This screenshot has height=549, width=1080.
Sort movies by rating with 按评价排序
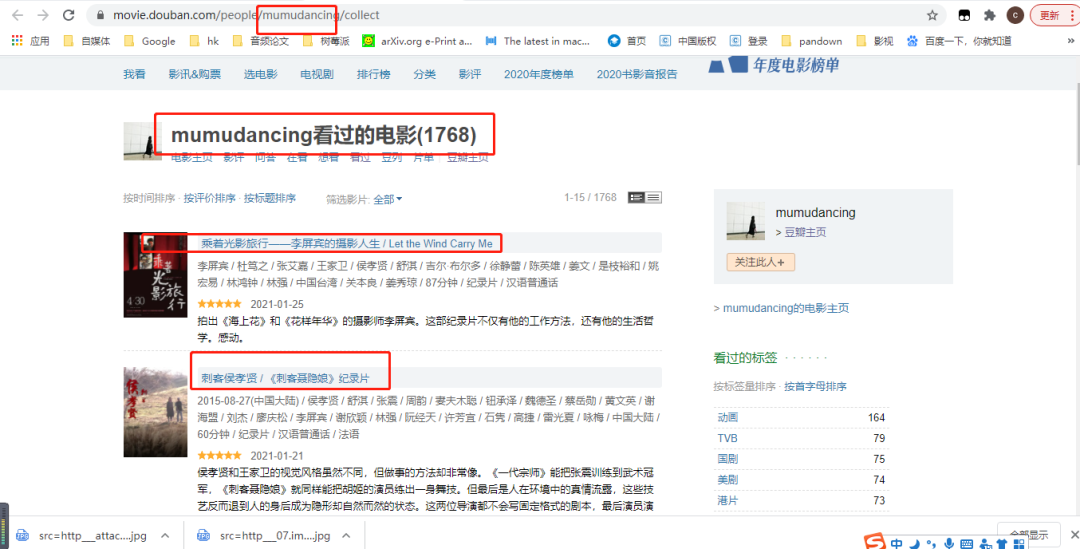coord(209,198)
